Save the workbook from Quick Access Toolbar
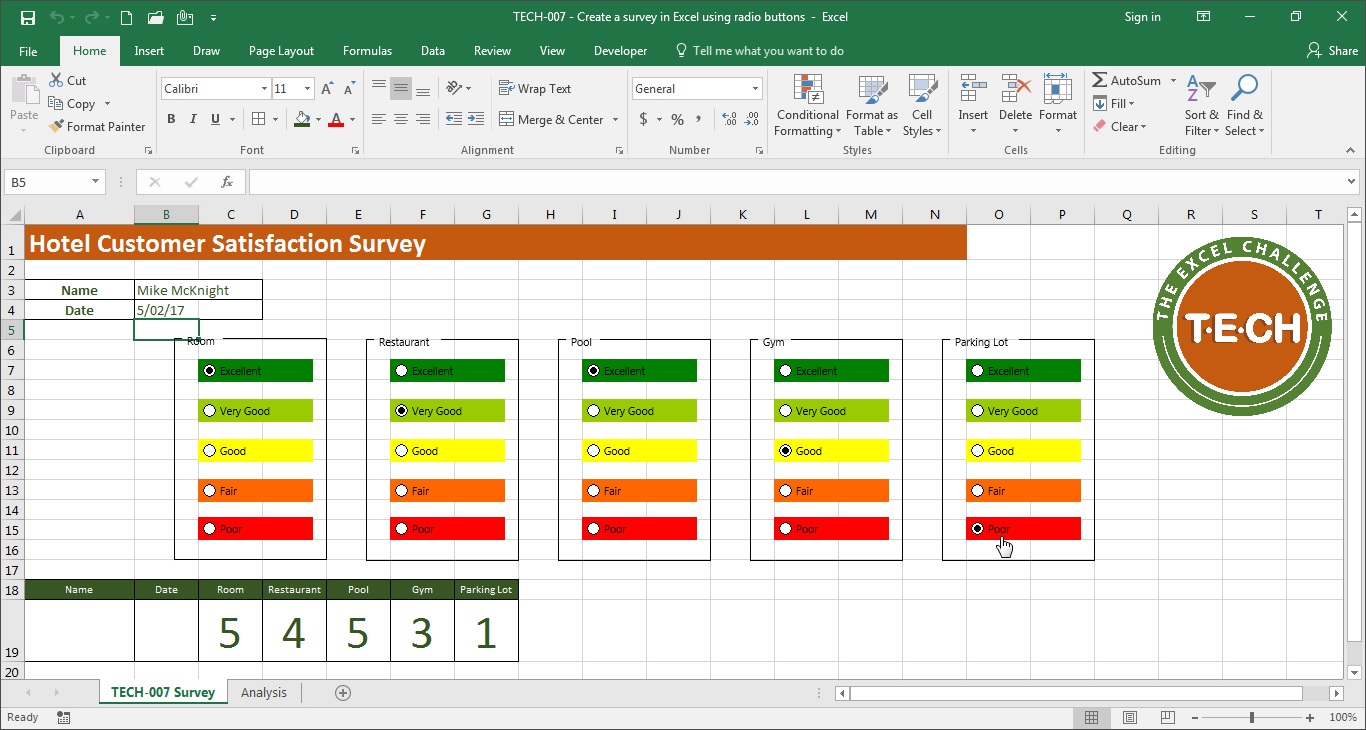The height and width of the screenshot is (730, 1366). [x=28, y=17]
